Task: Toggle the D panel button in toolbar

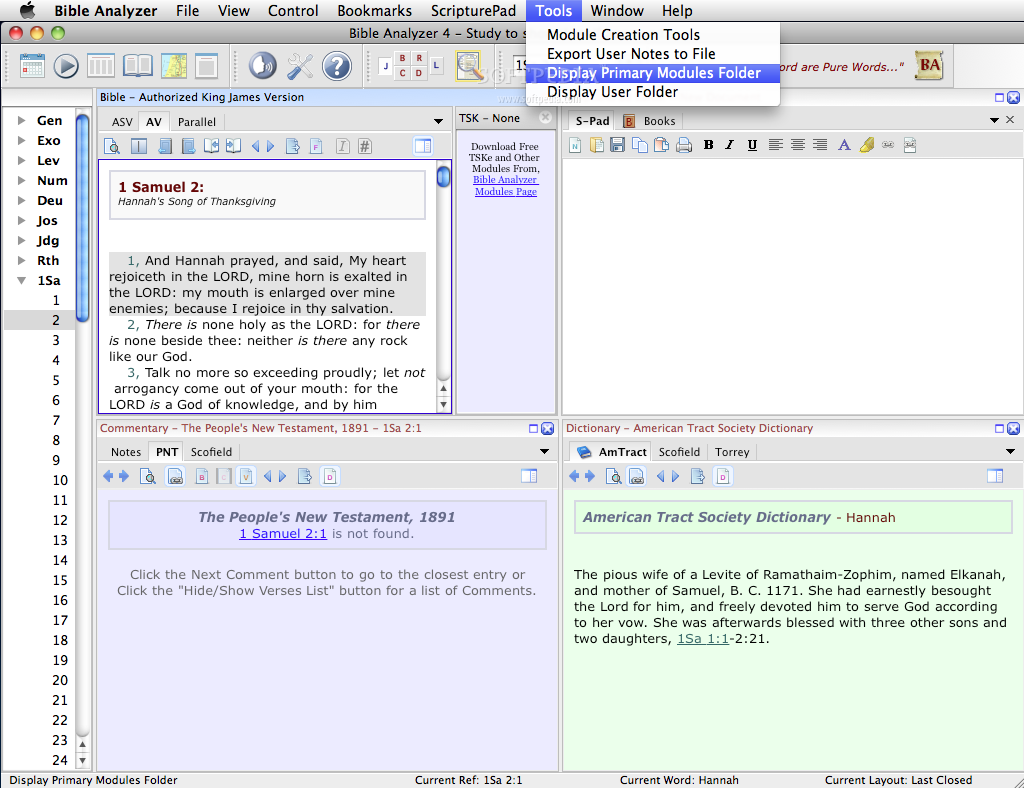Action: (419, 73)
